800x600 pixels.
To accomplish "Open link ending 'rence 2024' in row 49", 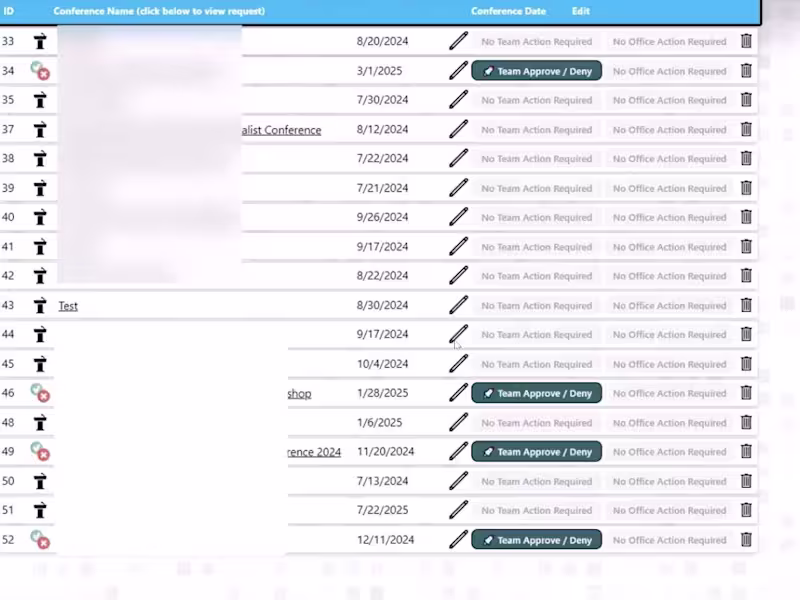I will 314,452.
